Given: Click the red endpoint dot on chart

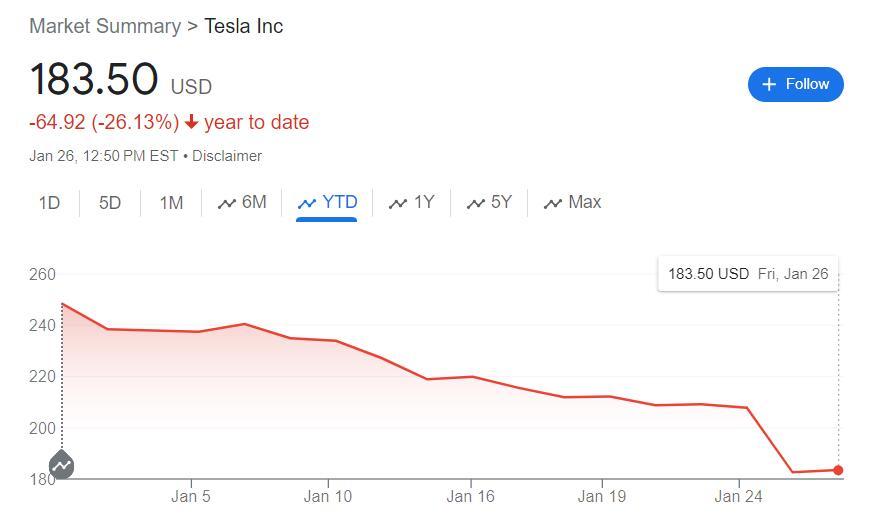Looking at the screenshot, I should 838,470.
